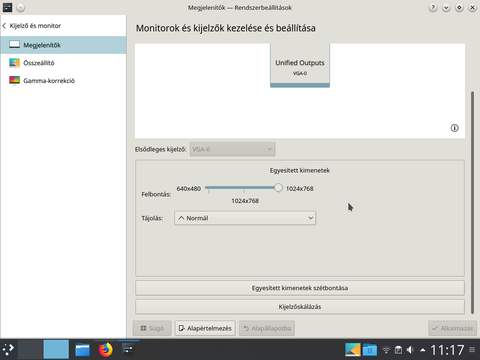Viewport: 480px width, 360px height.
Task: Open Gamma-korrekció settings
Action: pos(63,80)
